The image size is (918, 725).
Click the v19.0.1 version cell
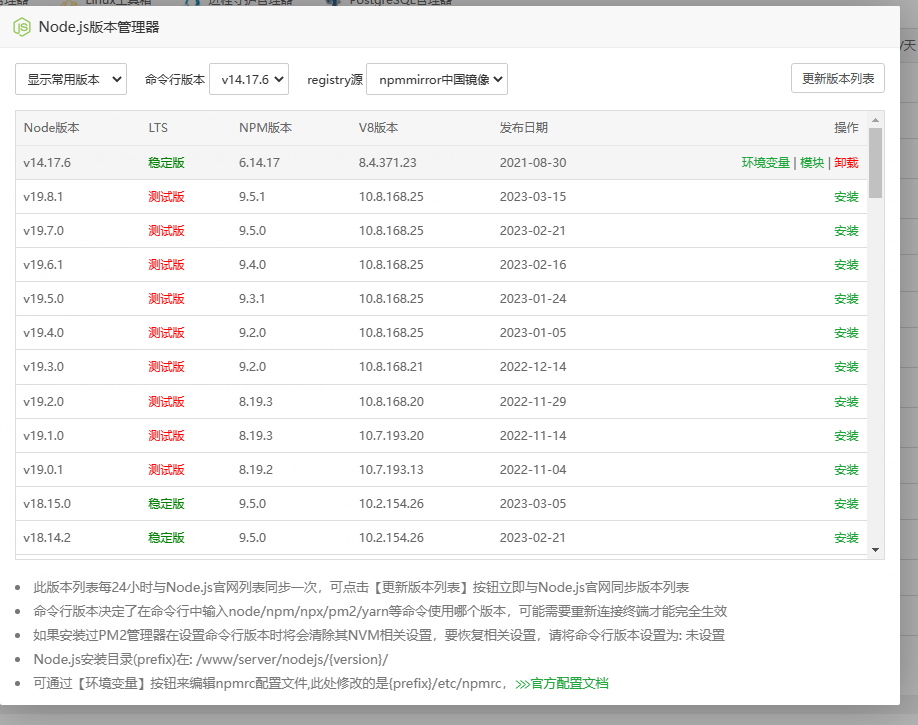[x=43, y=470]
